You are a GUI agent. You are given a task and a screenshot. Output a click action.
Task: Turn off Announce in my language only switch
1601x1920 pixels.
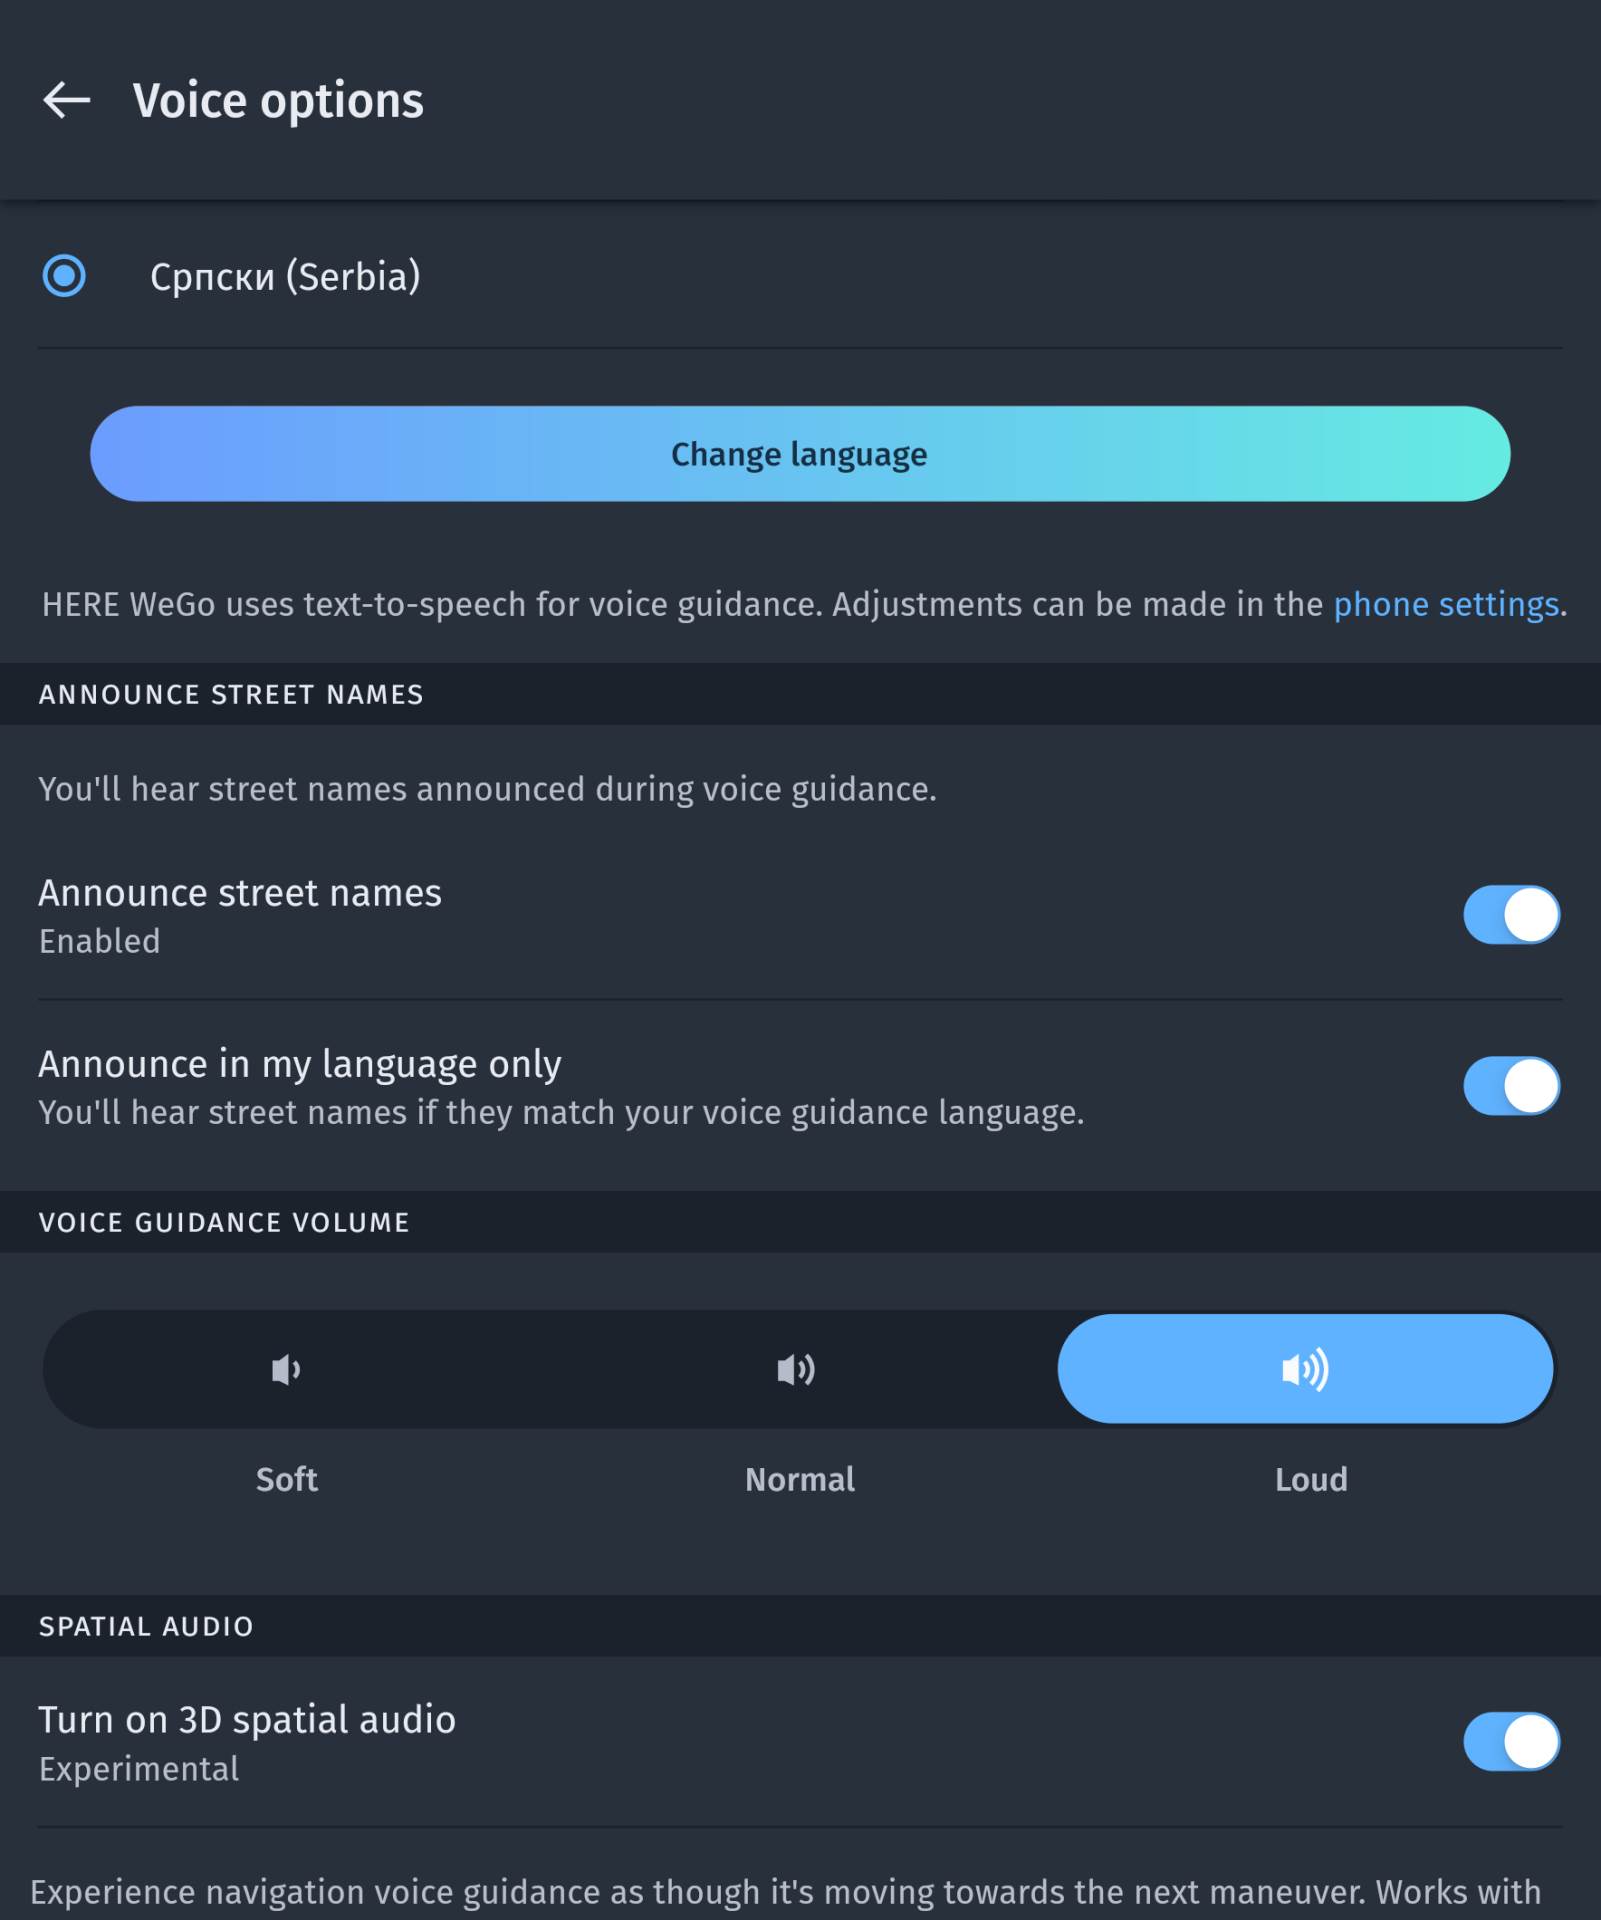pyautogui.click(x=1511, y=1086)
